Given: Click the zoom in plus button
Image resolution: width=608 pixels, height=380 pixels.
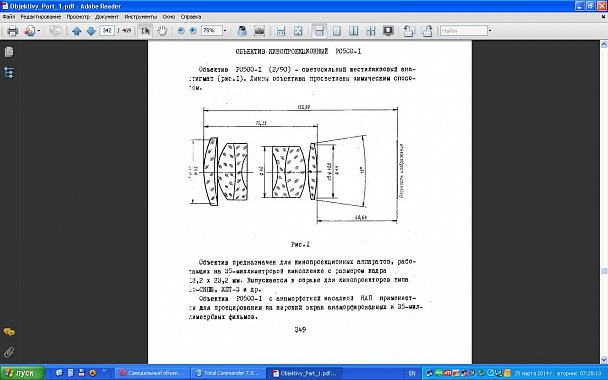Looking at the screenshot, I should tap(193, 31).
